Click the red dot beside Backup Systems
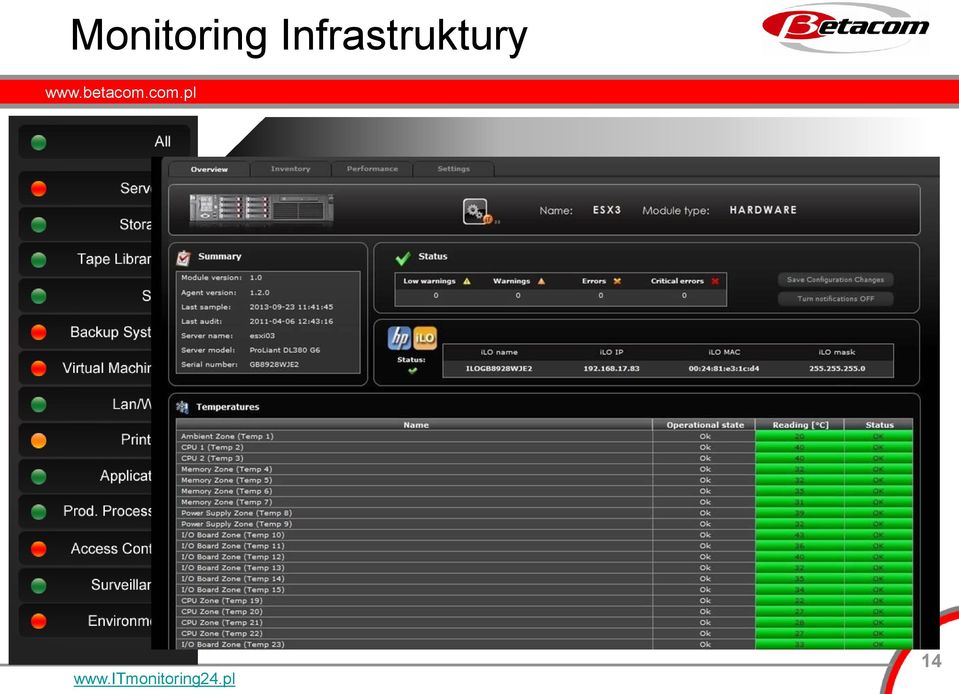 [x=39, y=332]
